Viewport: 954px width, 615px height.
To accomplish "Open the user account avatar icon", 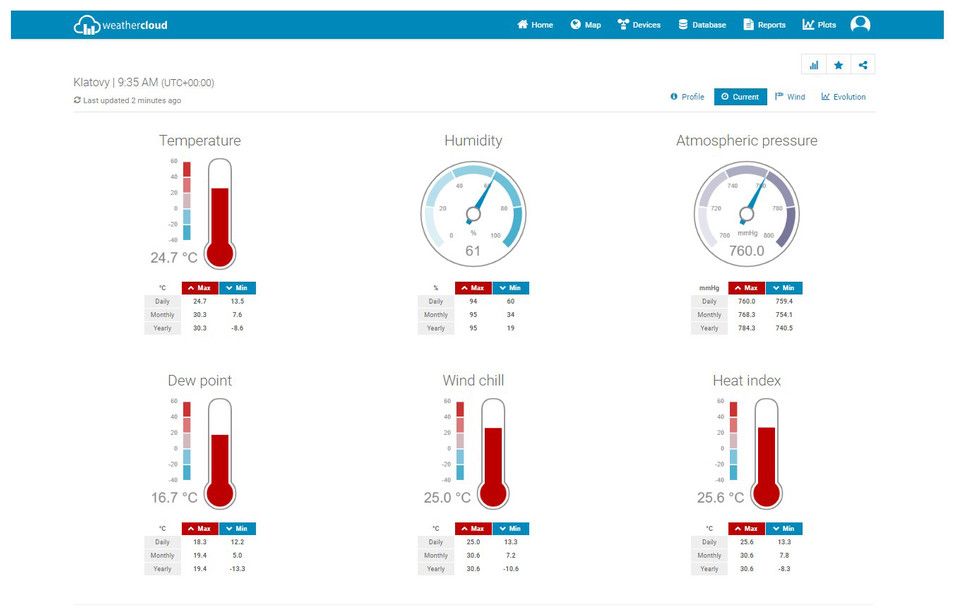I will tap(860, 25).
